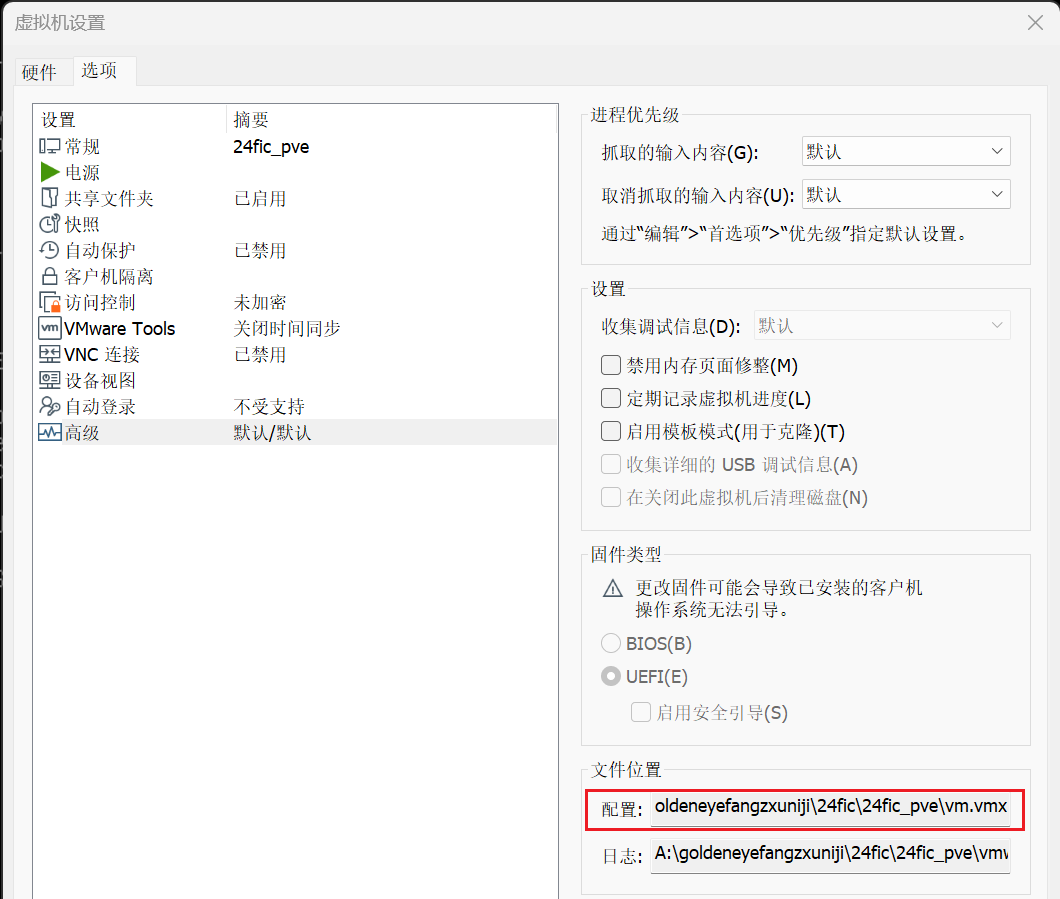Viewport: 1060px width, 899px height.
Task: Select the 高级 (Advanced) row
Action: coord(83,433)
